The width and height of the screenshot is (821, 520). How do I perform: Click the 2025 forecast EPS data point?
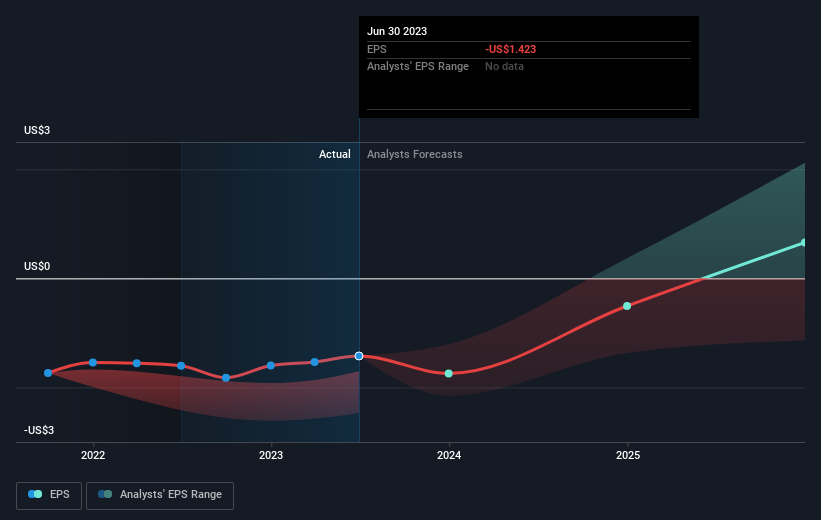627,306
